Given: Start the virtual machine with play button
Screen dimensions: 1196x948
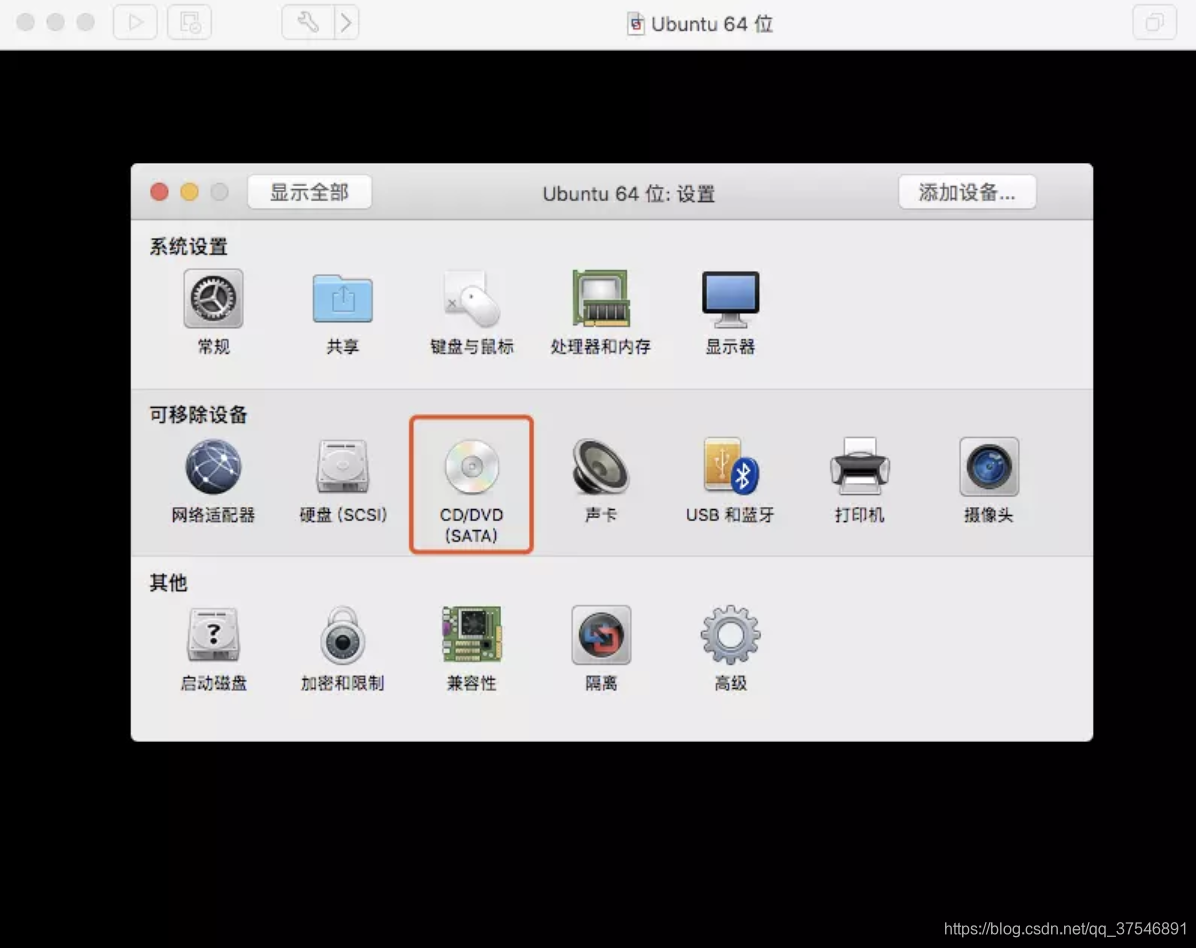Looking at the screenshot, I should coord(135,22).
